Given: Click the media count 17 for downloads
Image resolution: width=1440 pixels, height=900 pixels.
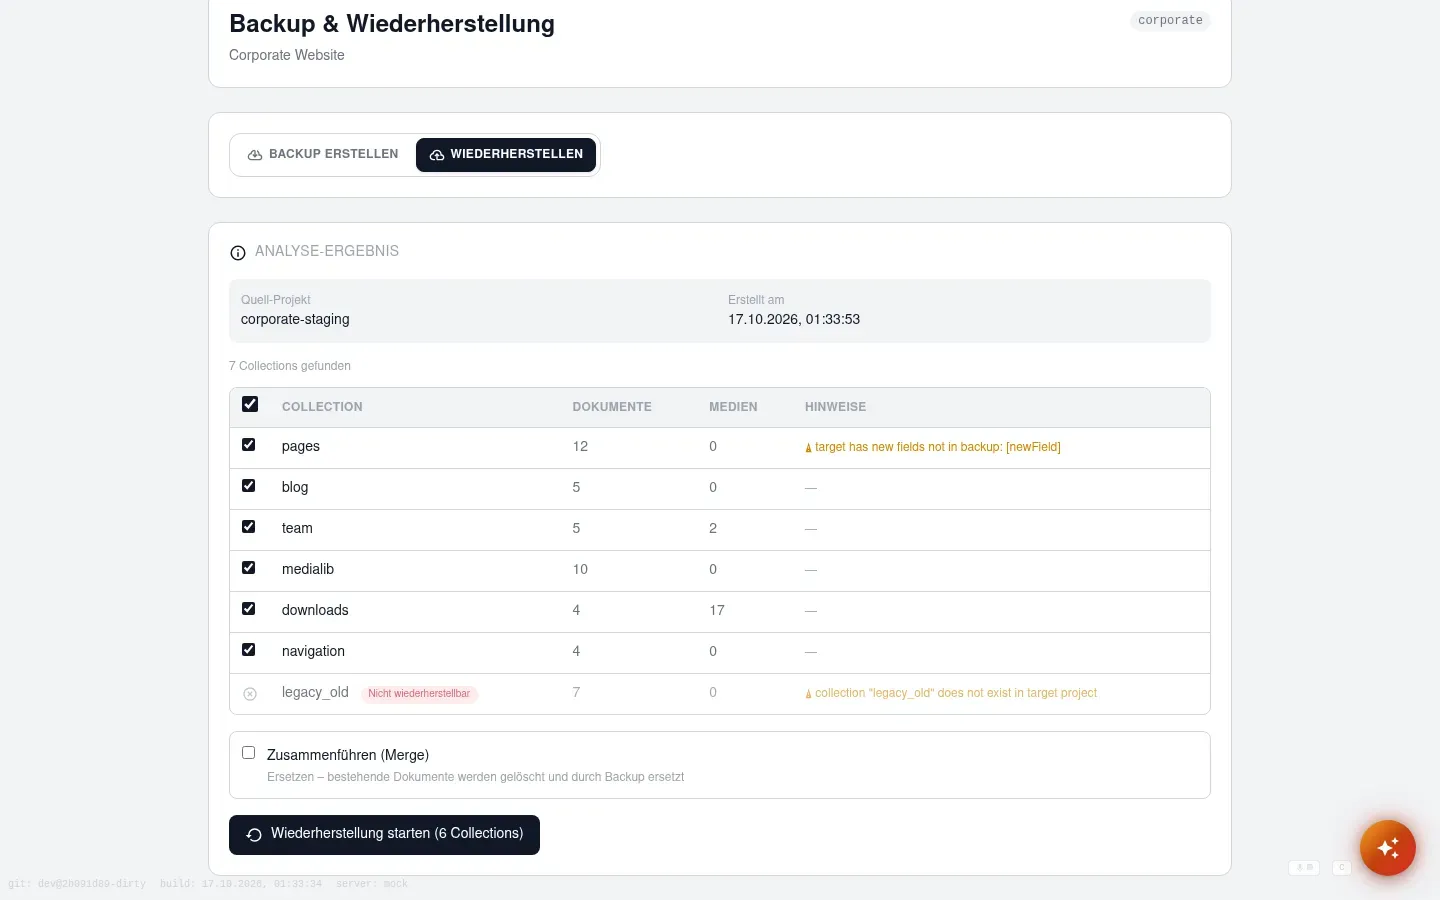Looking at the screenshot, I should [717, 610].
